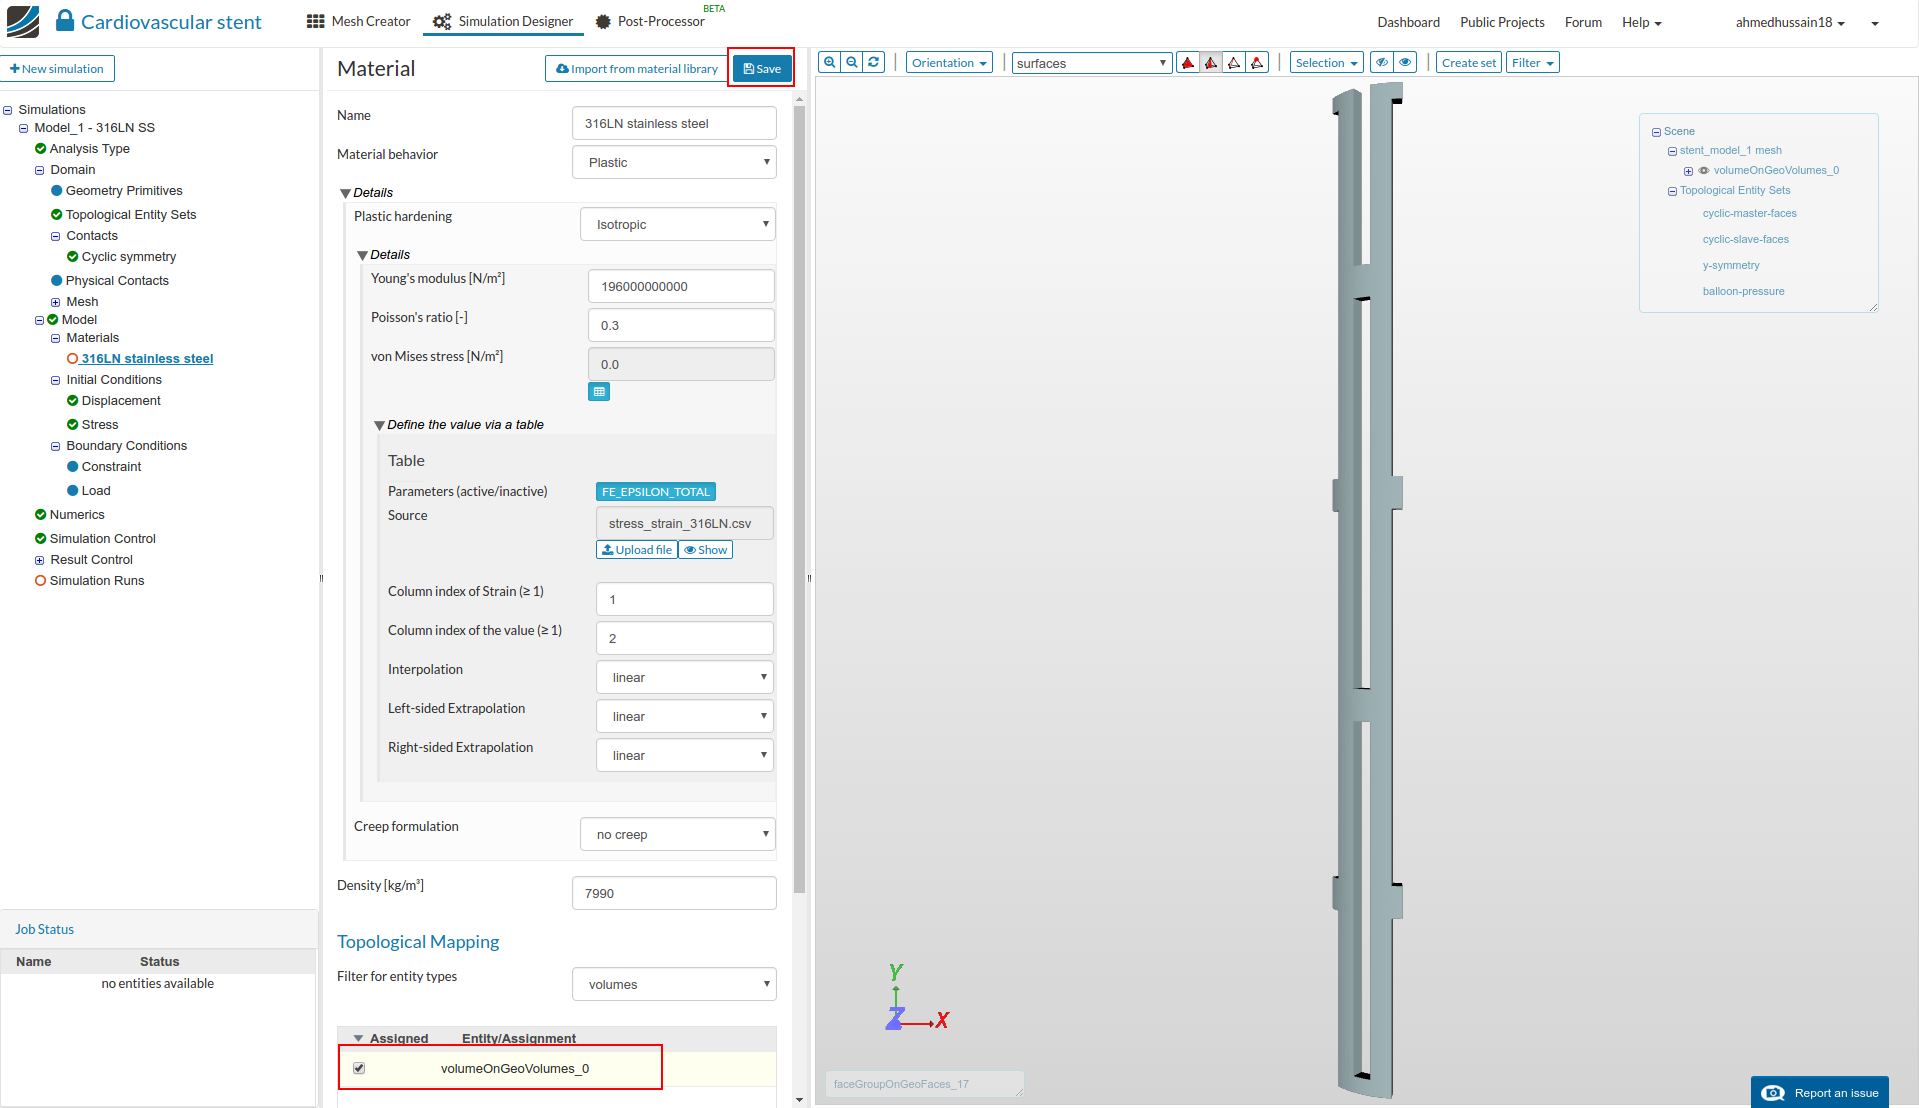1919x1108 pixels.
Task: Collapse the Simulations tree root
Action: coord(8,111)
